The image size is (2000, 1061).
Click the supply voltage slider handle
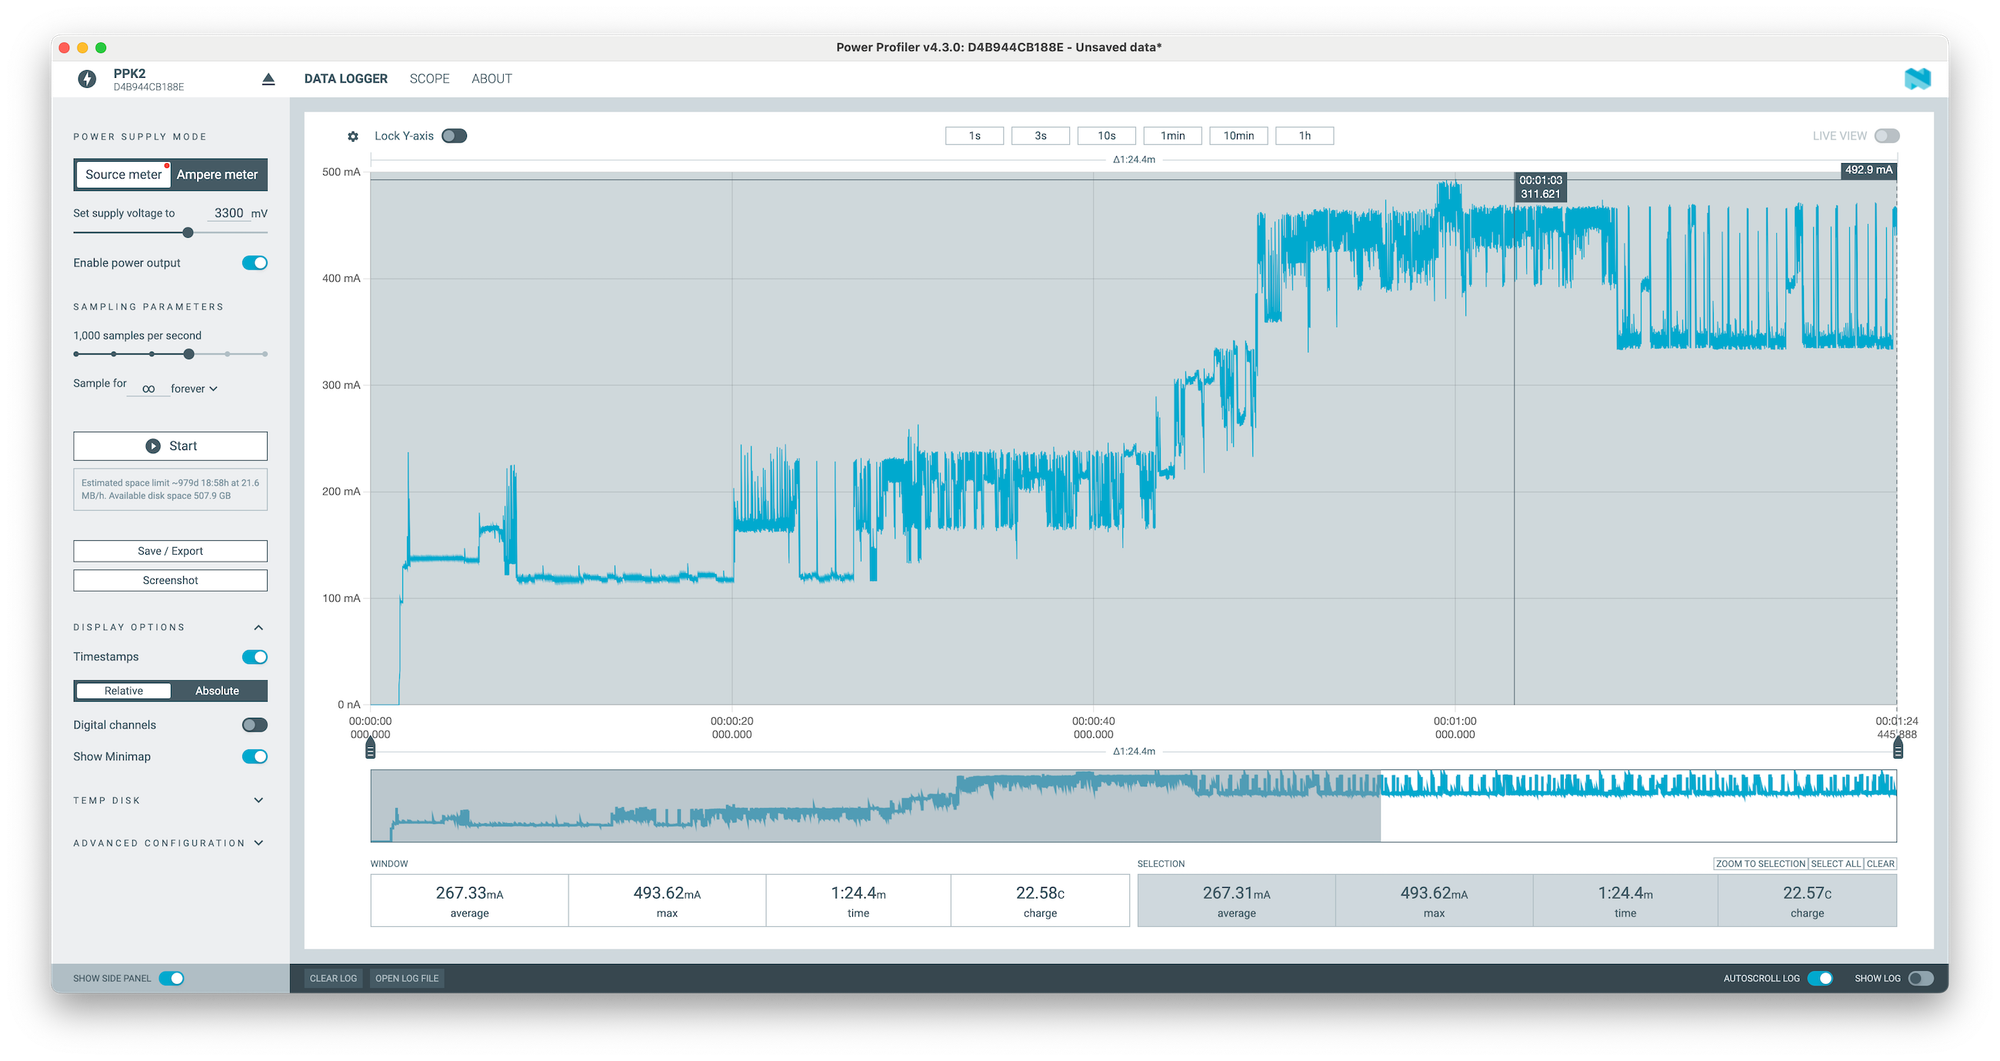[188, 233]
